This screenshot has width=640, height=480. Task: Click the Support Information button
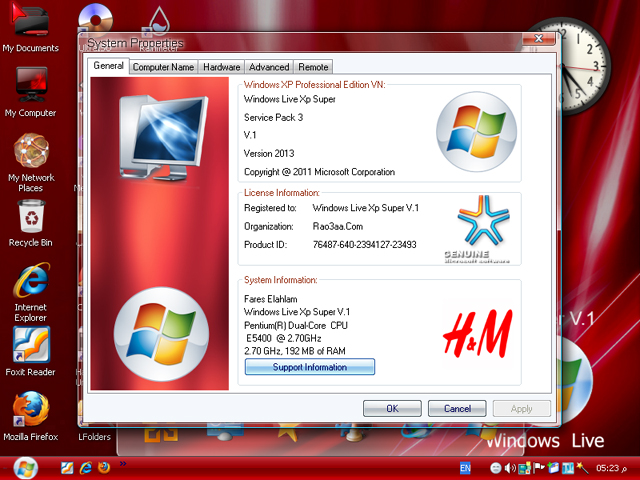pos(310,367)
